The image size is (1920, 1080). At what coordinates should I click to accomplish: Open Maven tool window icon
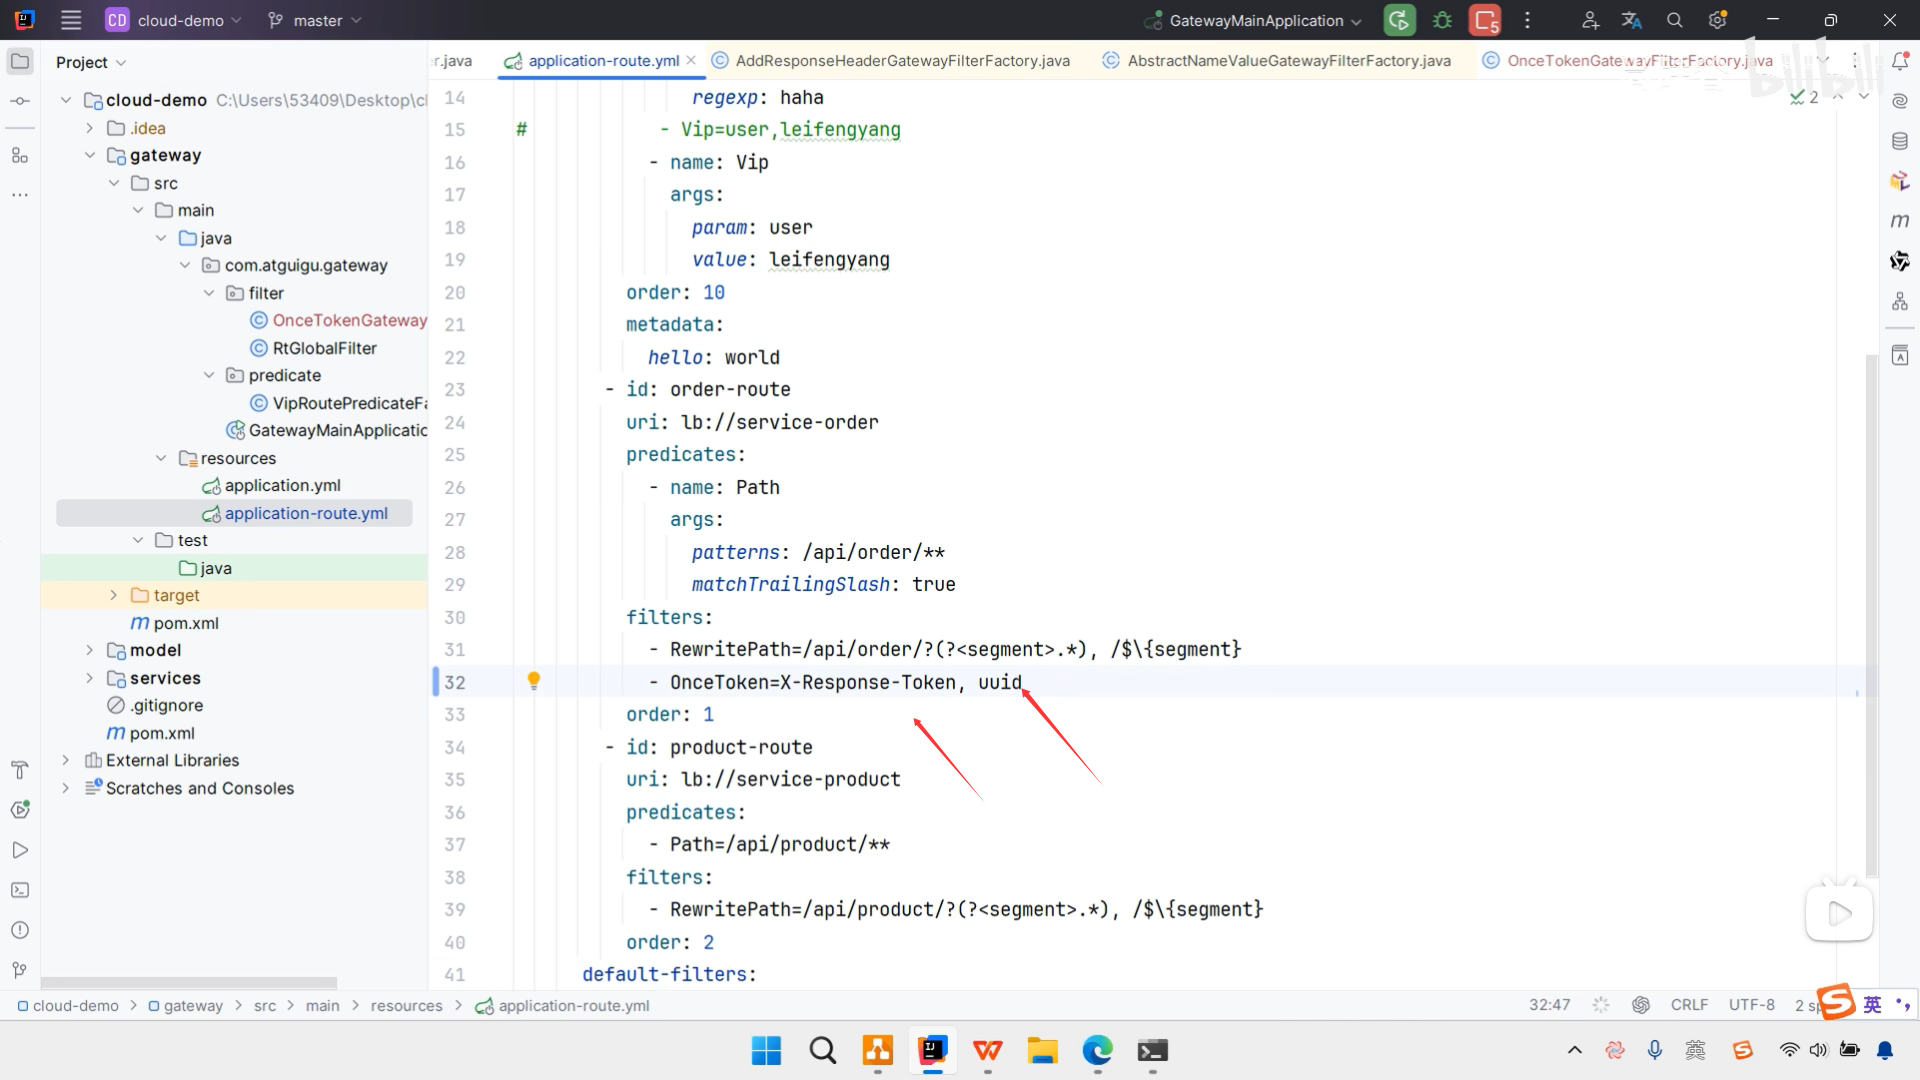(1900, 221)
